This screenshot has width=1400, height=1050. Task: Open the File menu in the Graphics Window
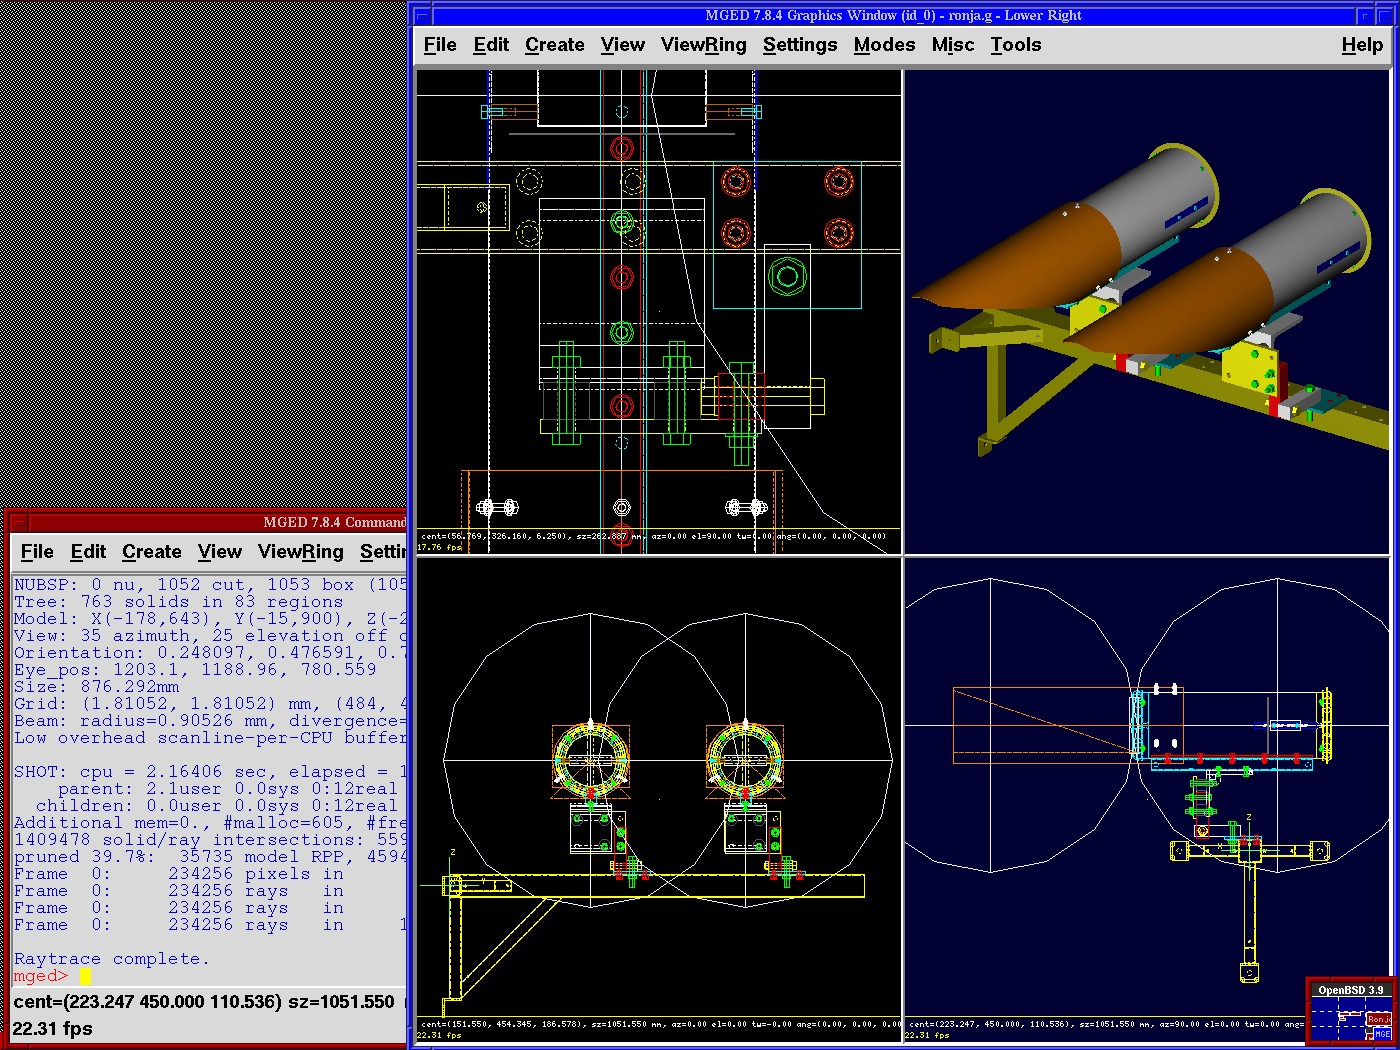click(439, 44)
